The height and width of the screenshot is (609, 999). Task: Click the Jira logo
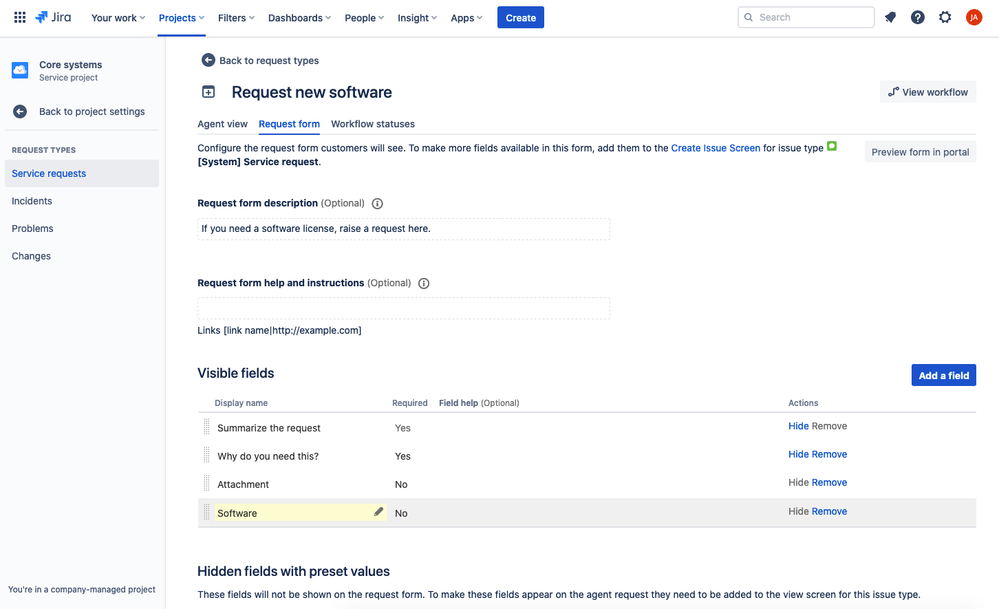pyautogui.click(x=53, y=17)
